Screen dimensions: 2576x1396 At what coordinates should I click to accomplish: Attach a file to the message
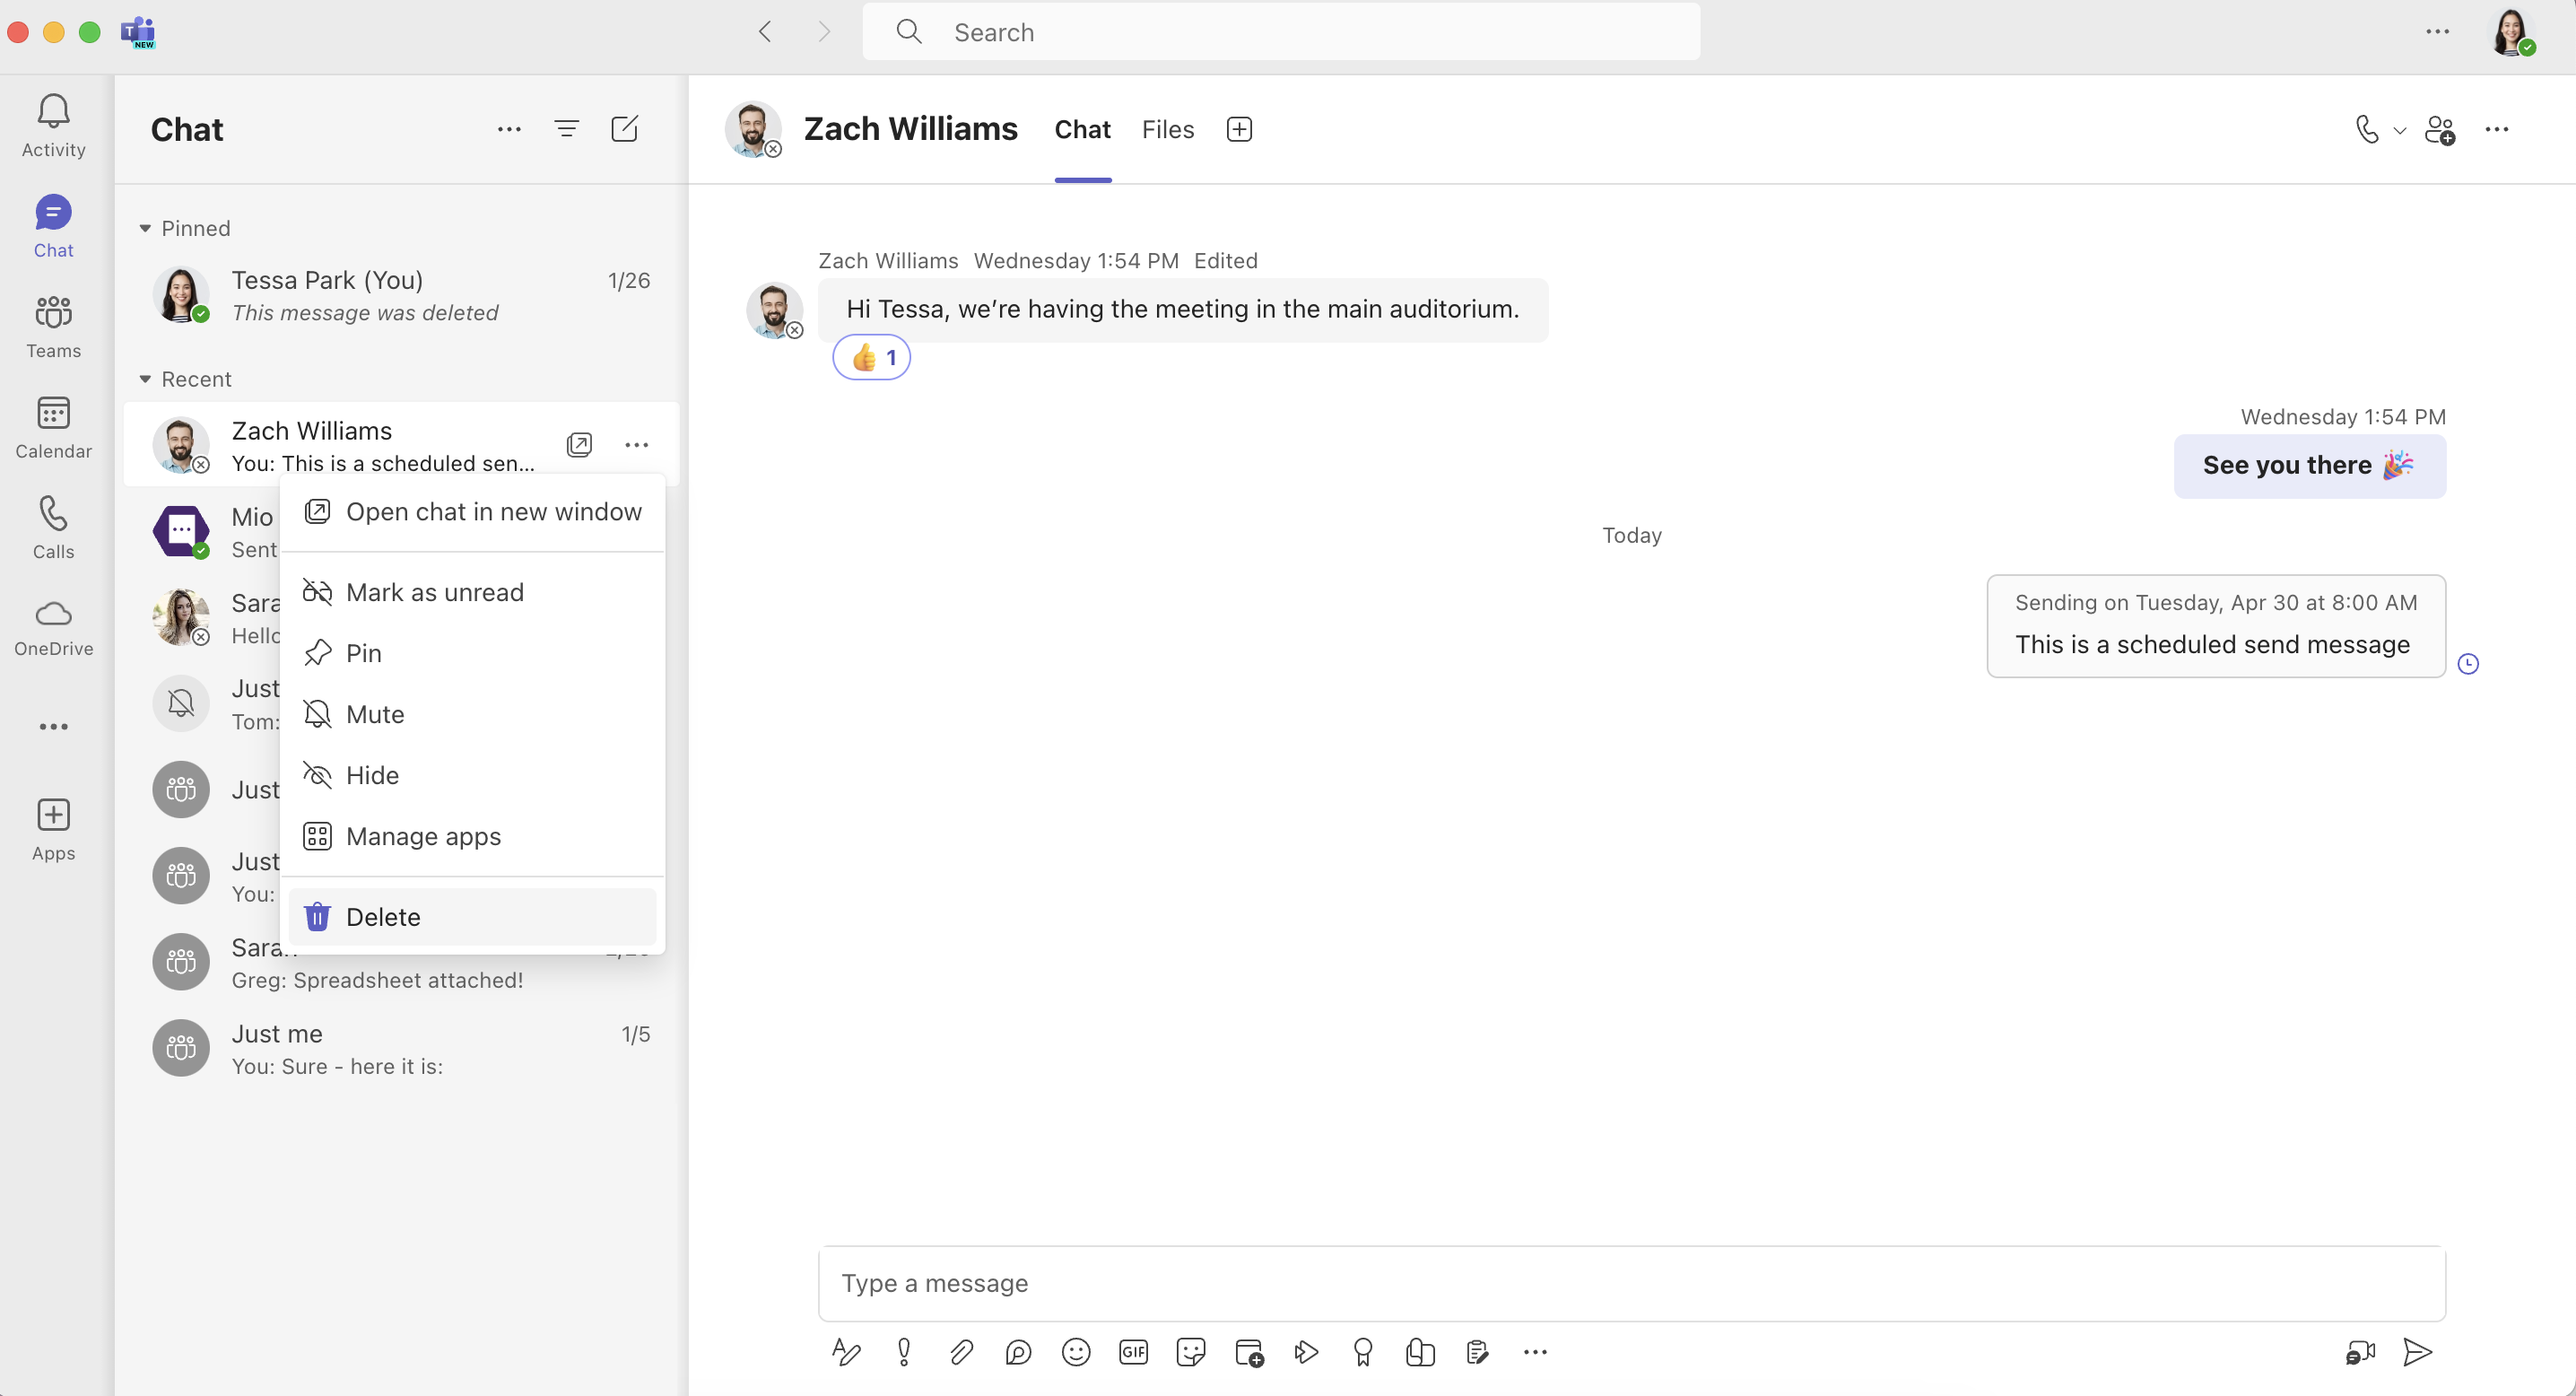961,1352
